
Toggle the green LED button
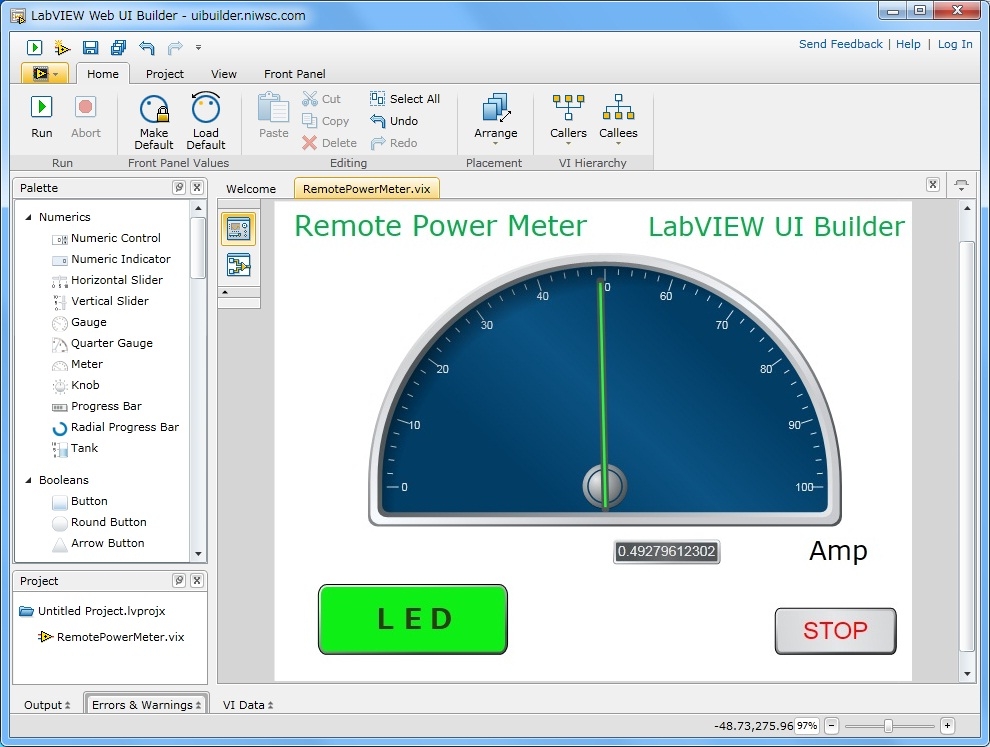click(x=413, y=619)
